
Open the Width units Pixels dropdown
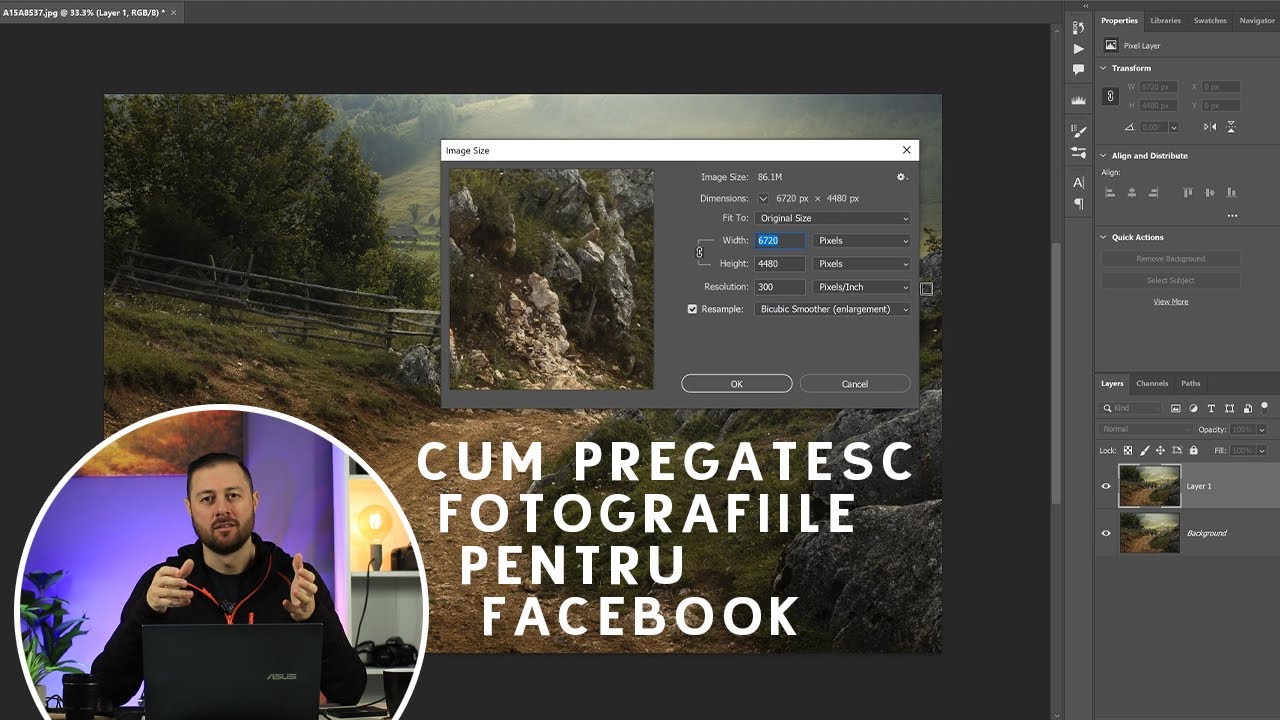click(x=863, y=241)
